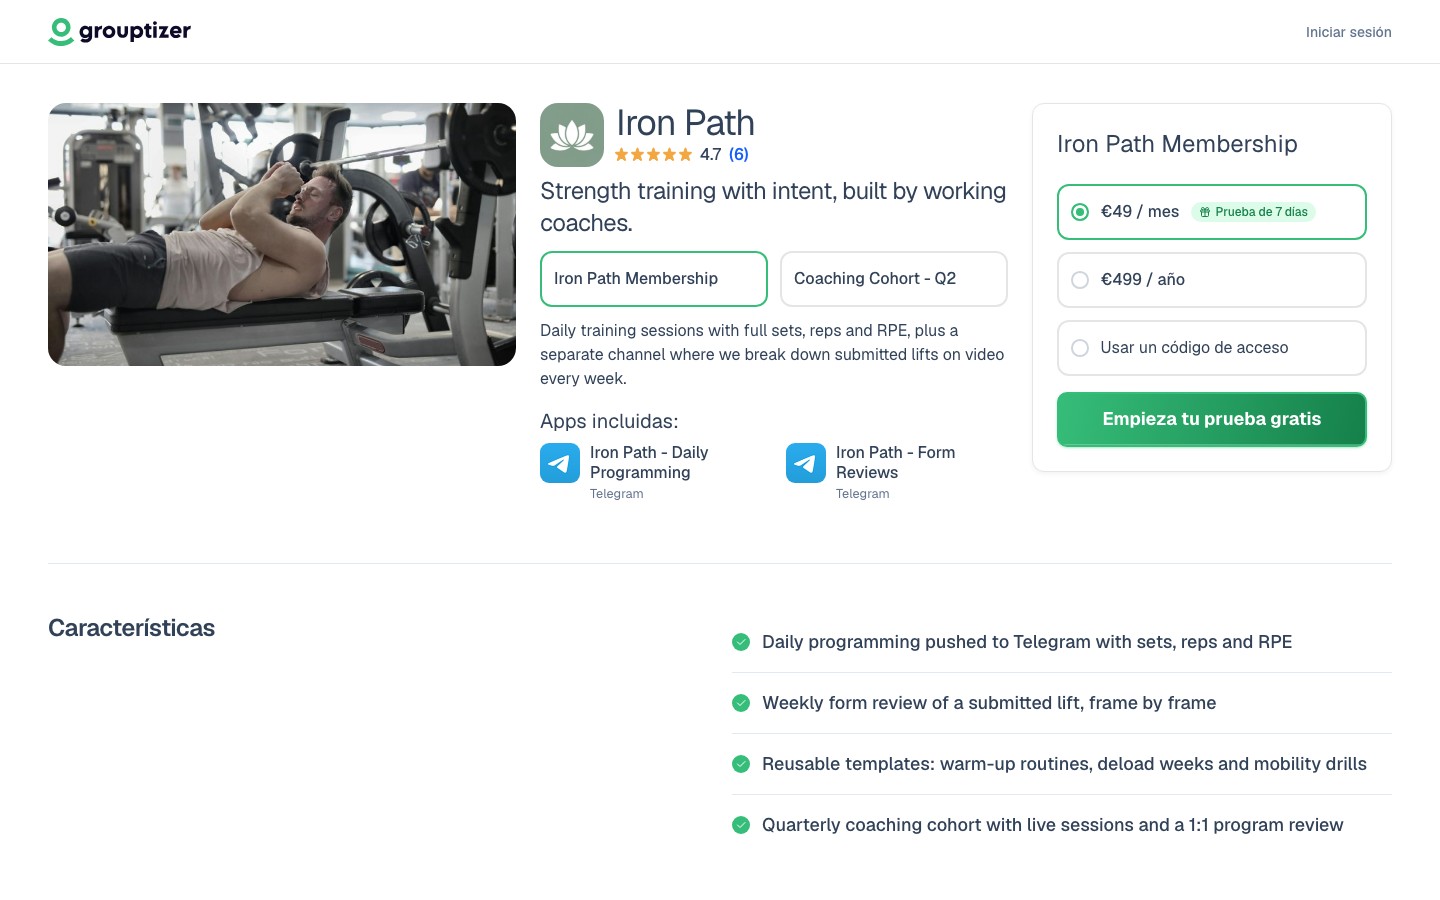The image size is (1440, 900).
Task: Click Empieza tu prueba gratis button
Action: pos(1212,419)
